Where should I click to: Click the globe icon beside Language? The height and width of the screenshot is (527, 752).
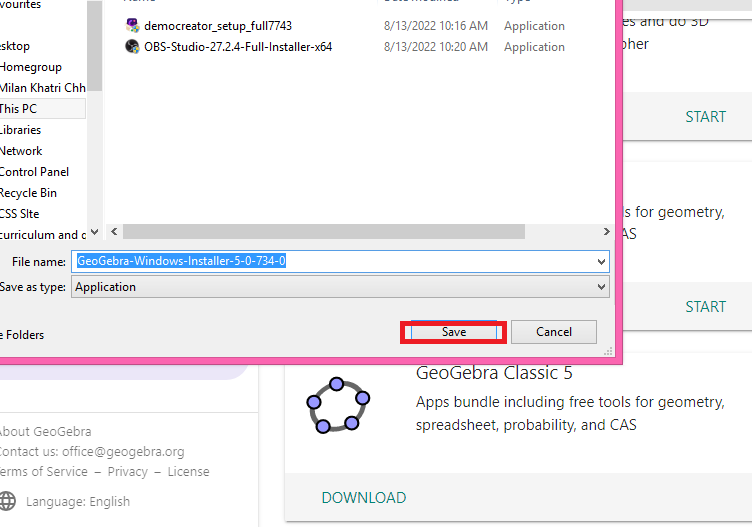tap(7, 501)
